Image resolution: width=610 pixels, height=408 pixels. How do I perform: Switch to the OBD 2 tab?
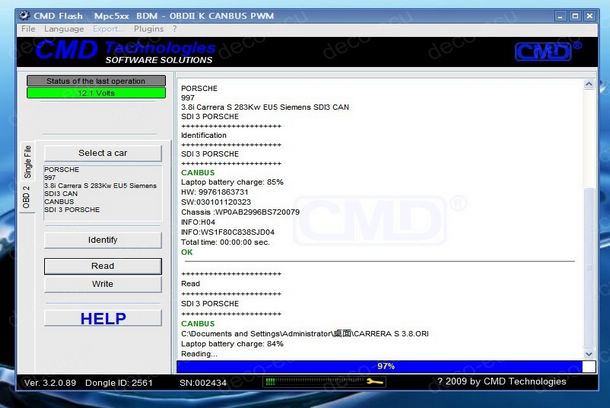(26, 197)
